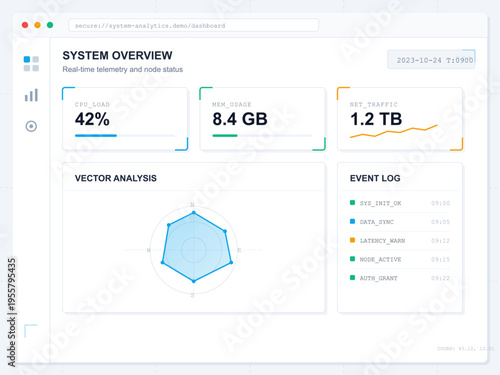This screenshot has width=500, height=375.
Task: Click the CPU_LOAD 42% value
Action: point(92,119)
